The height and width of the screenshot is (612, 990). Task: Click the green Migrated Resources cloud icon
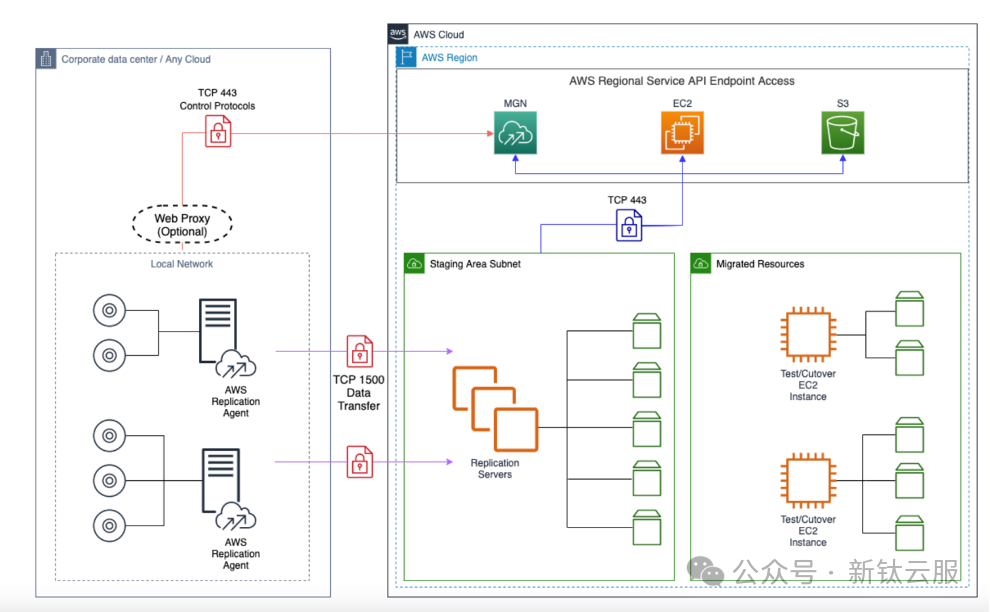[x=701, y=263]
